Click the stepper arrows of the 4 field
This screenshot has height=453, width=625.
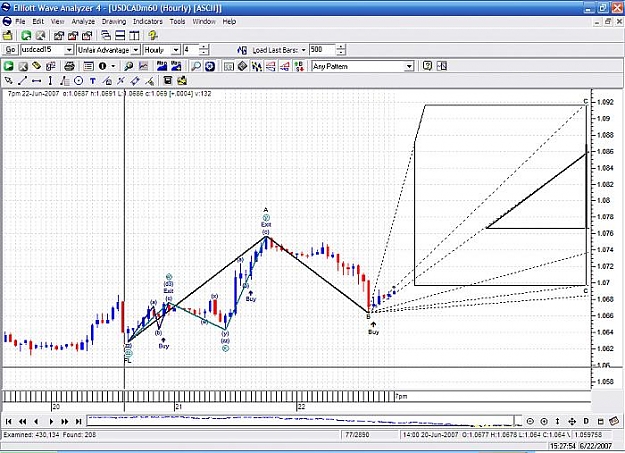(x=204, y=50)
